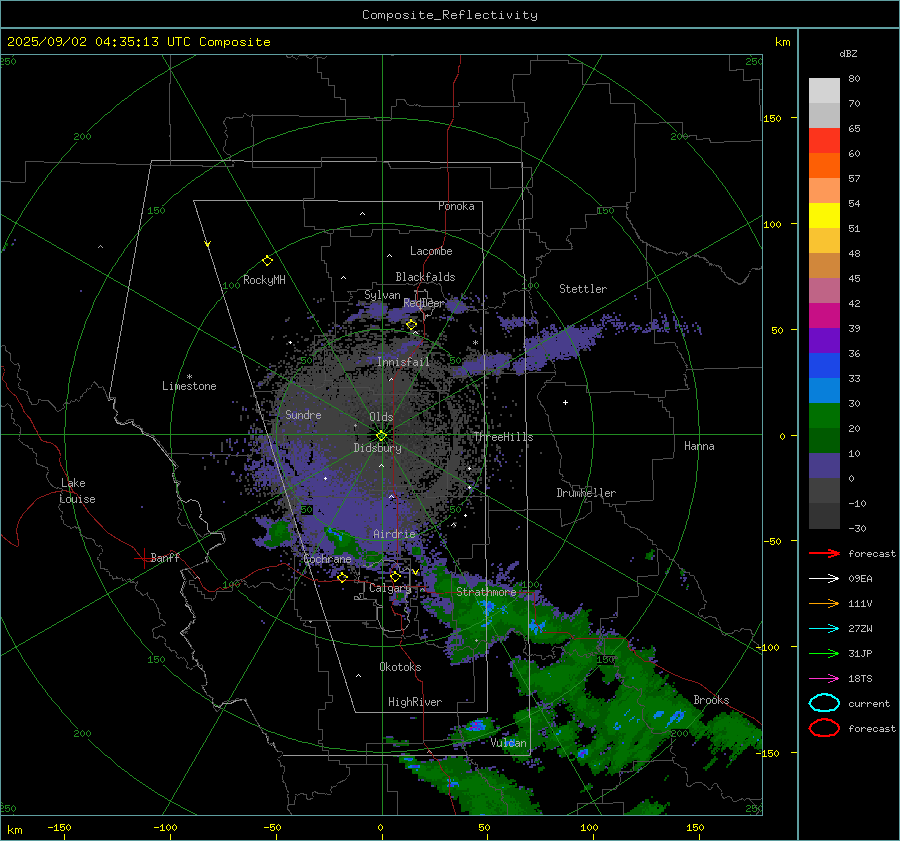Click the yellow diamond marker below Cochrane
The height and width of the screenshot is (841, 900).
[342, 577]
